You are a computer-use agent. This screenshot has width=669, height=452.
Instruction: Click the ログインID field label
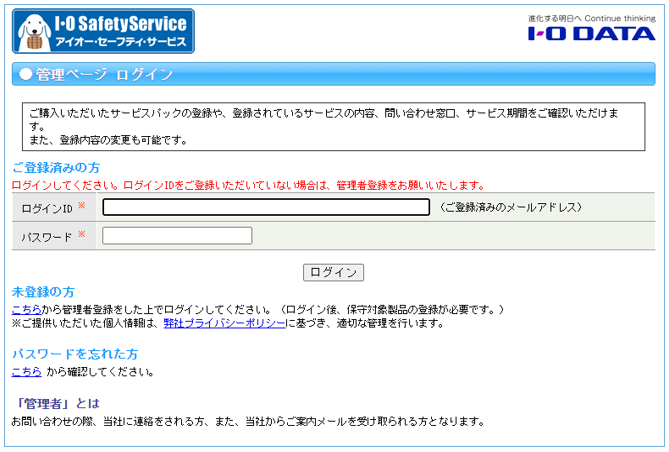click(x=47, y=208)
